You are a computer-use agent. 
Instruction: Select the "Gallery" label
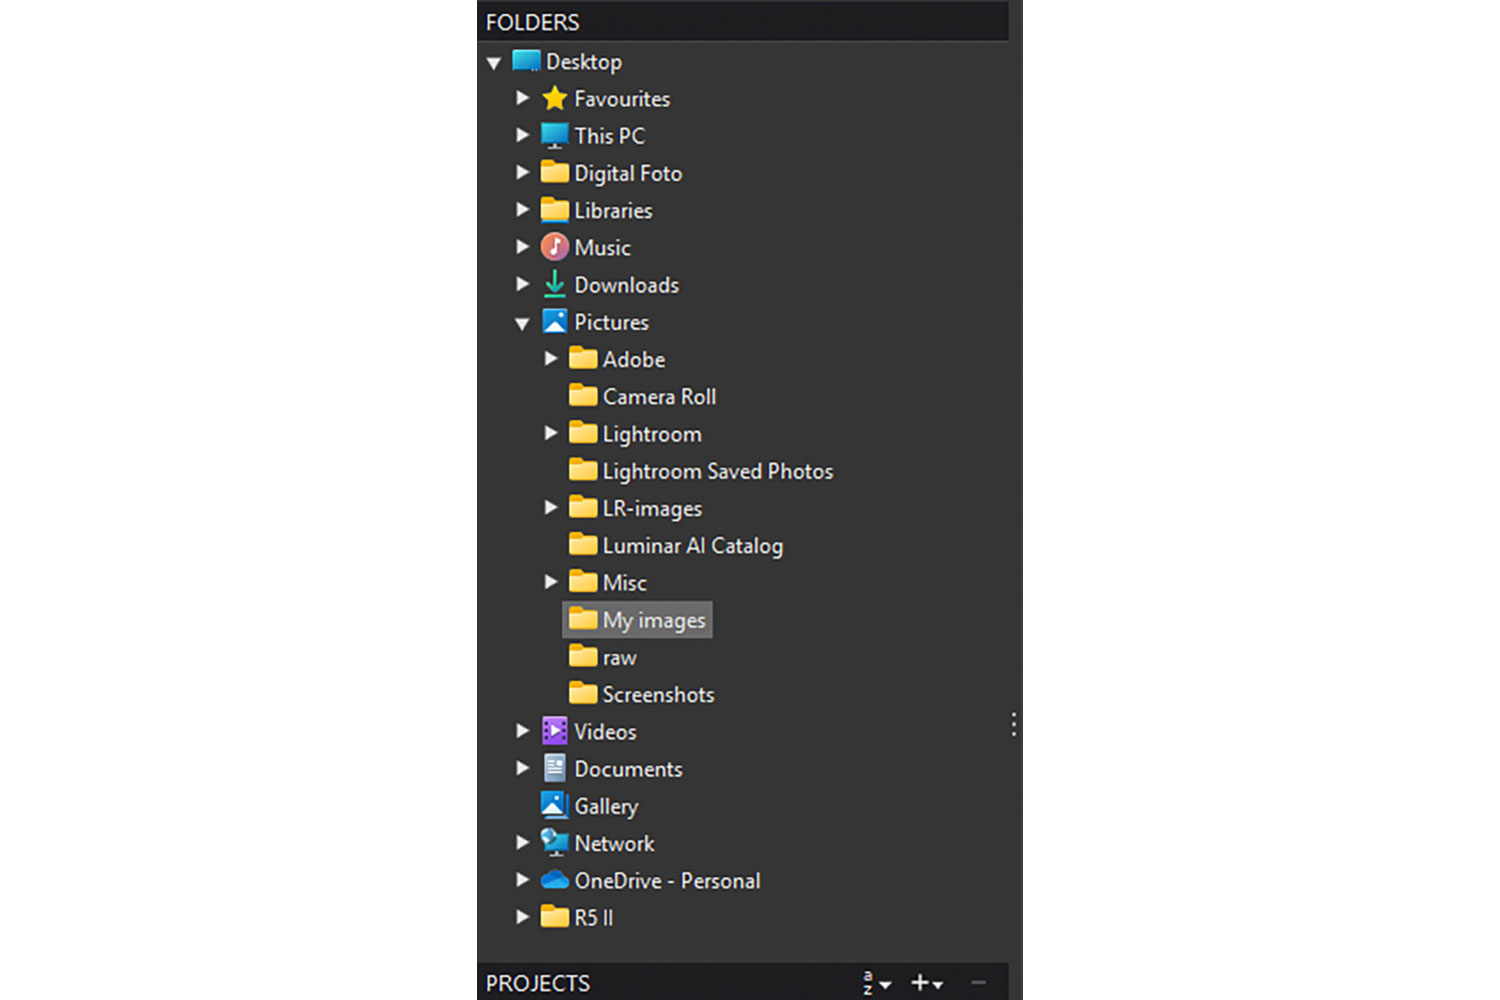coord(606,806)
